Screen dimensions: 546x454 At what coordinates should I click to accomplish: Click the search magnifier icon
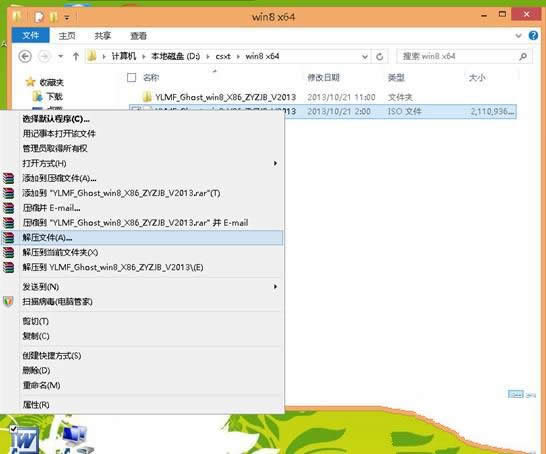[523, 56]
